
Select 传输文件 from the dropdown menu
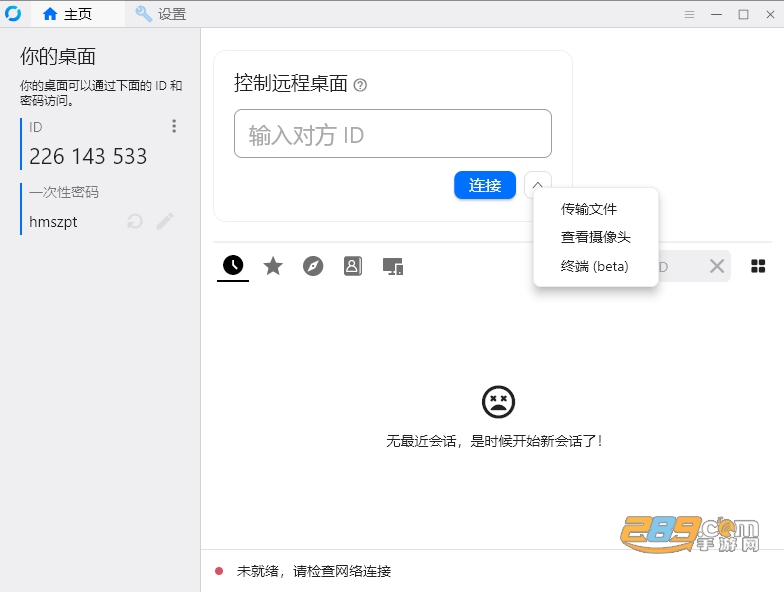[588, 209]
